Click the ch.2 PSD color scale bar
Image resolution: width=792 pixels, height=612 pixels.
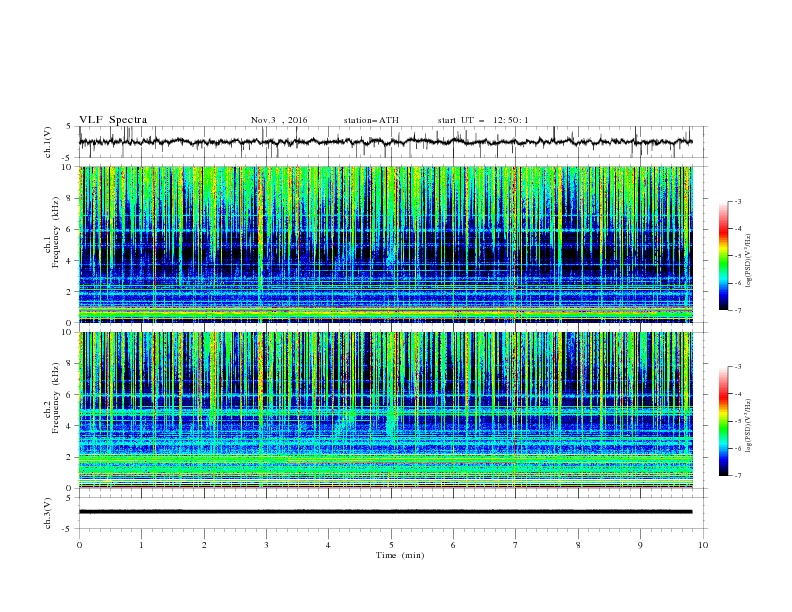click(724, 421)
